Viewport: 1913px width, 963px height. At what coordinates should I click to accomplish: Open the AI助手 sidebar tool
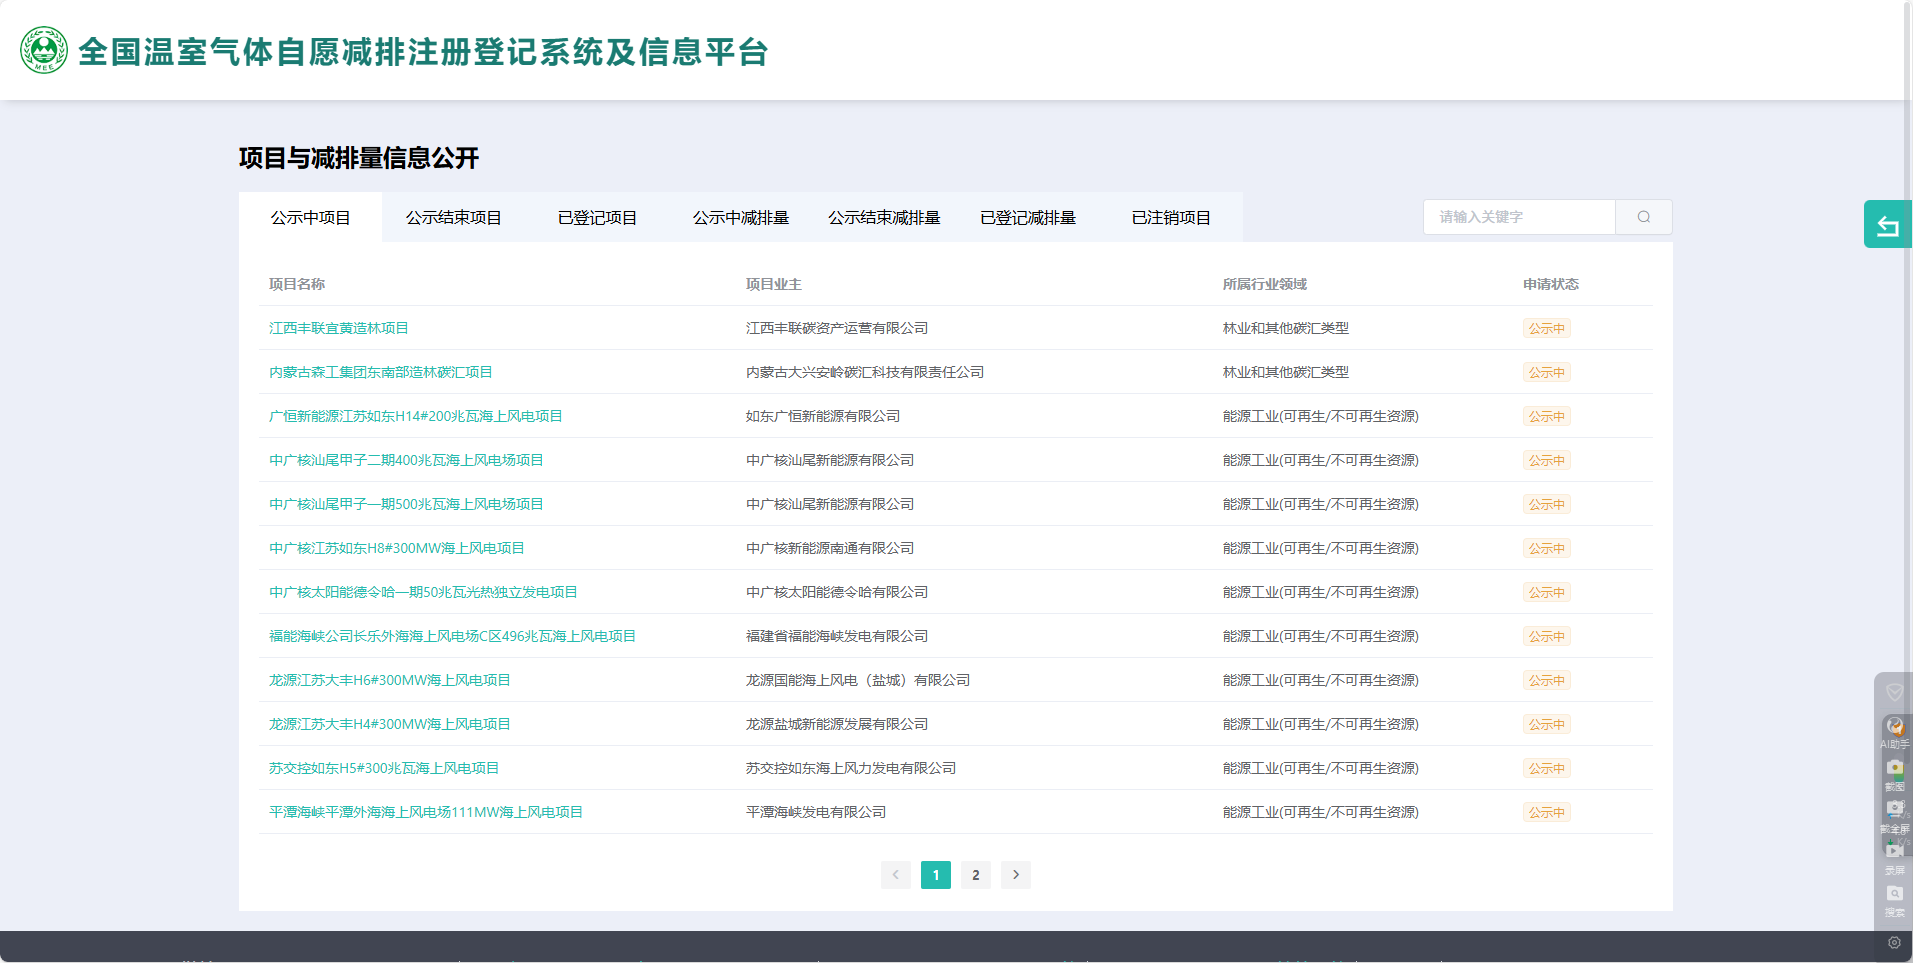(x=1894, y=728)
